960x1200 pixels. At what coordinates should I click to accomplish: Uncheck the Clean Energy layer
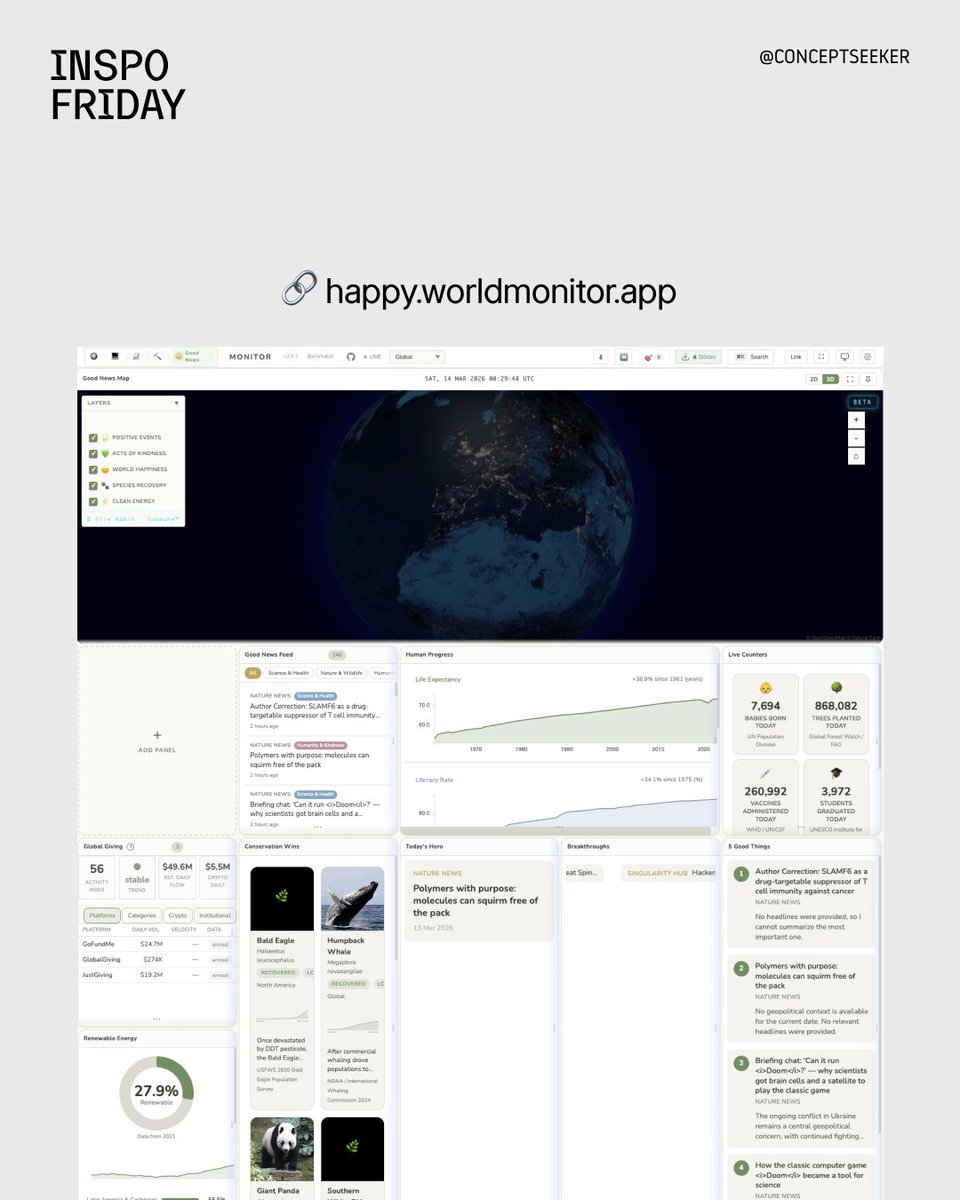click(x=93, y=501)
